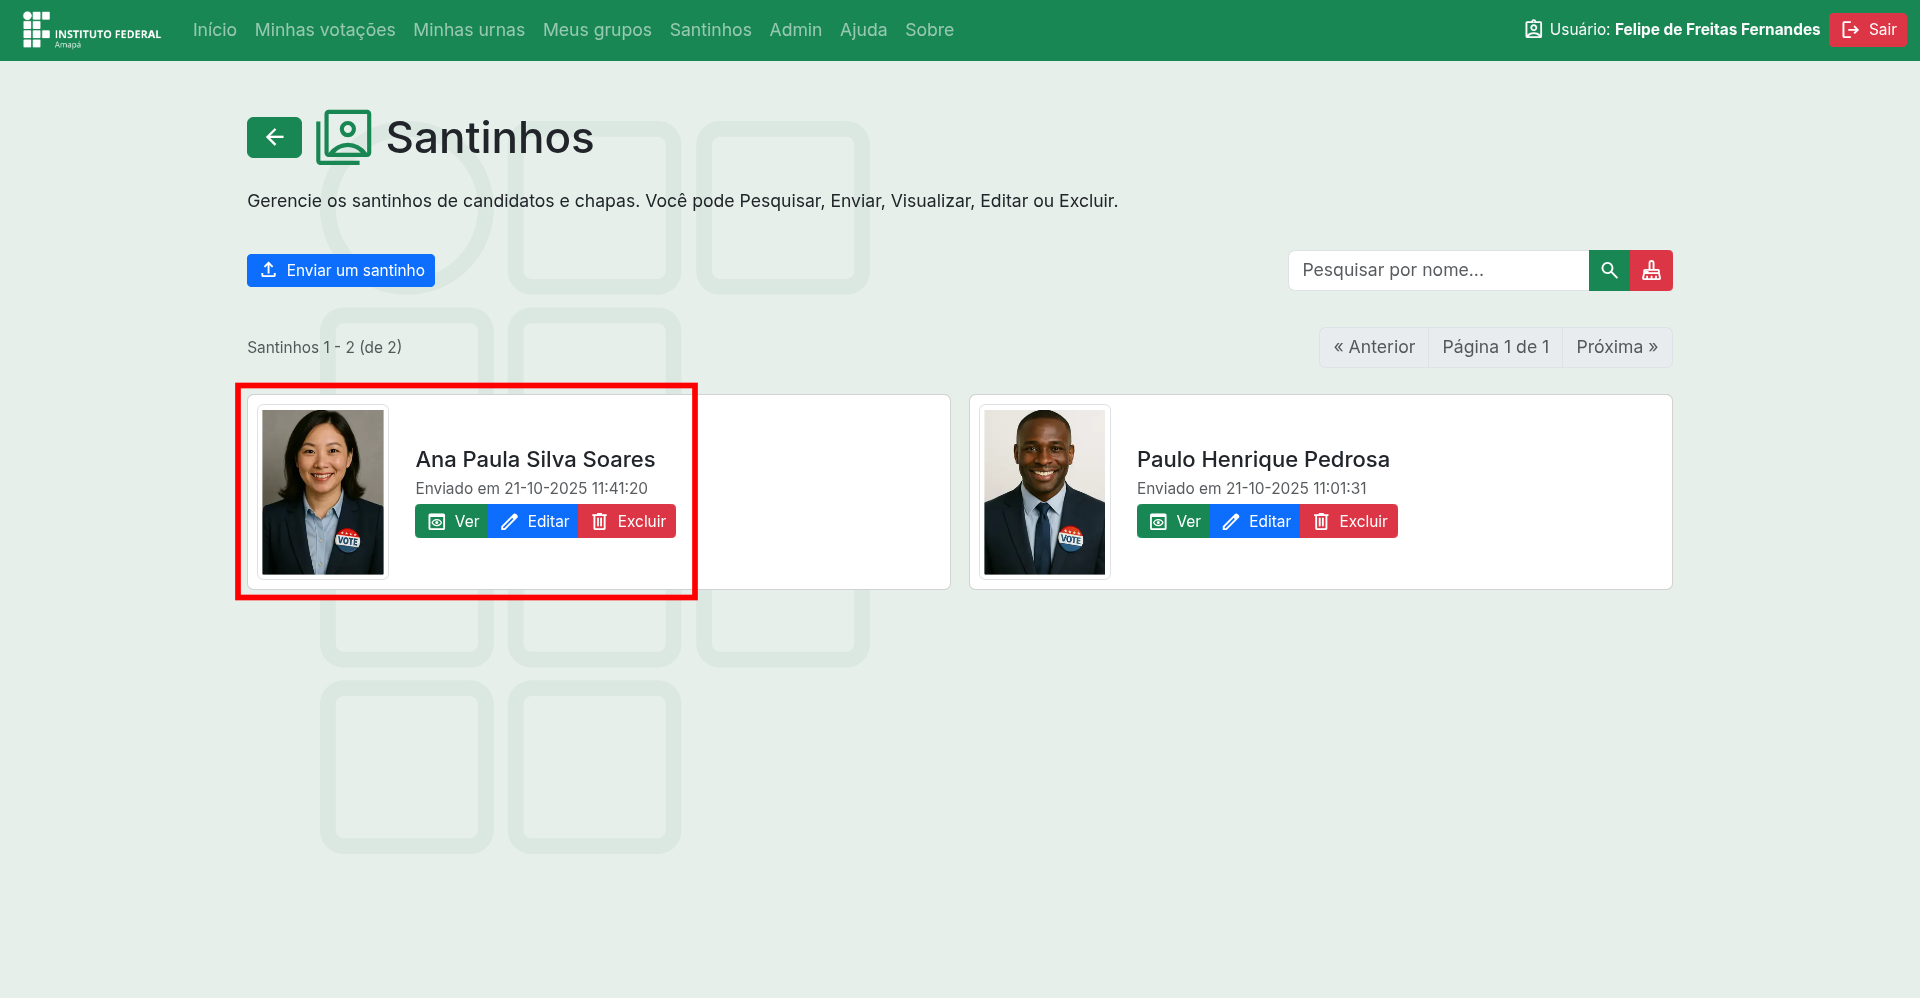Image resolution: width=1920 pixels, height=998 pixels.
Task: View Ana Paula Silva Soares santinho
Action: coord(452,522)
